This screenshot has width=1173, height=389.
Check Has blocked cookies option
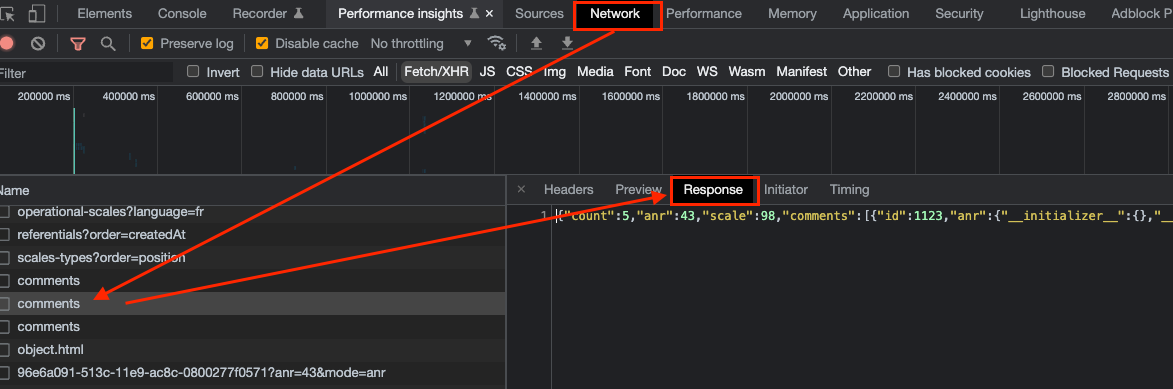[893, 72]
